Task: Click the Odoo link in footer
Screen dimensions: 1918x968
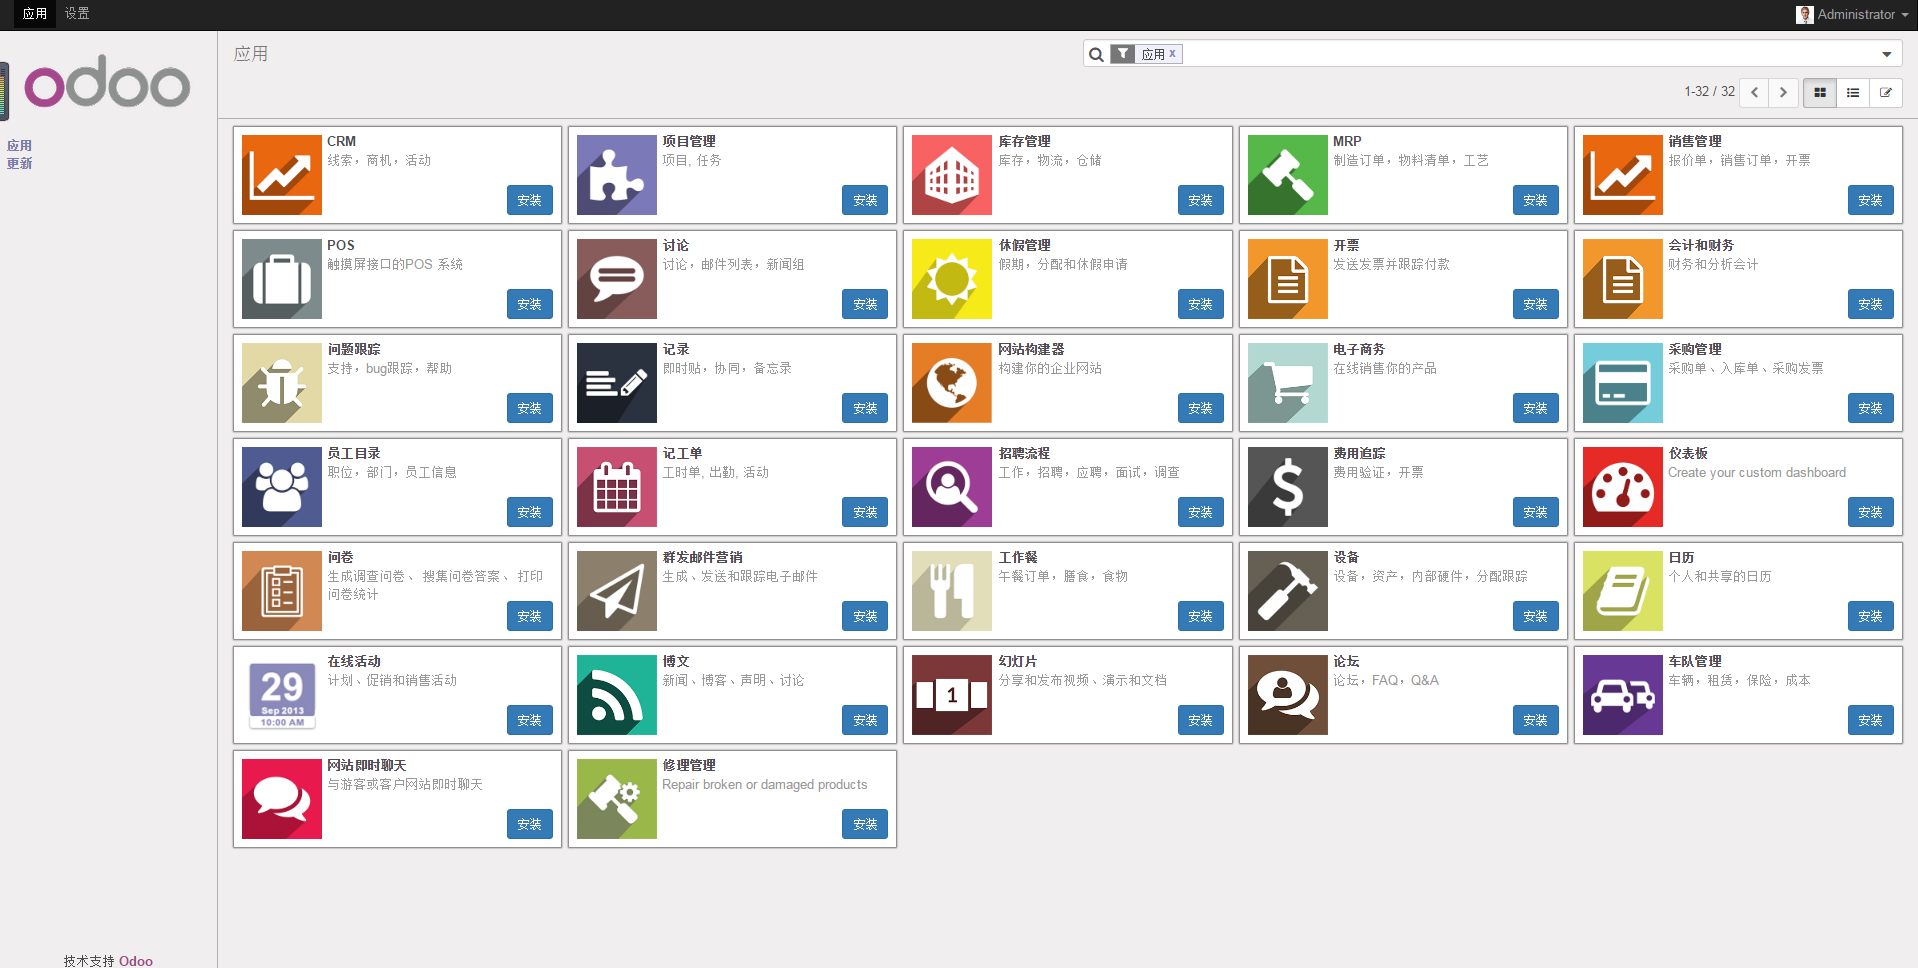Action: point(136,960)
